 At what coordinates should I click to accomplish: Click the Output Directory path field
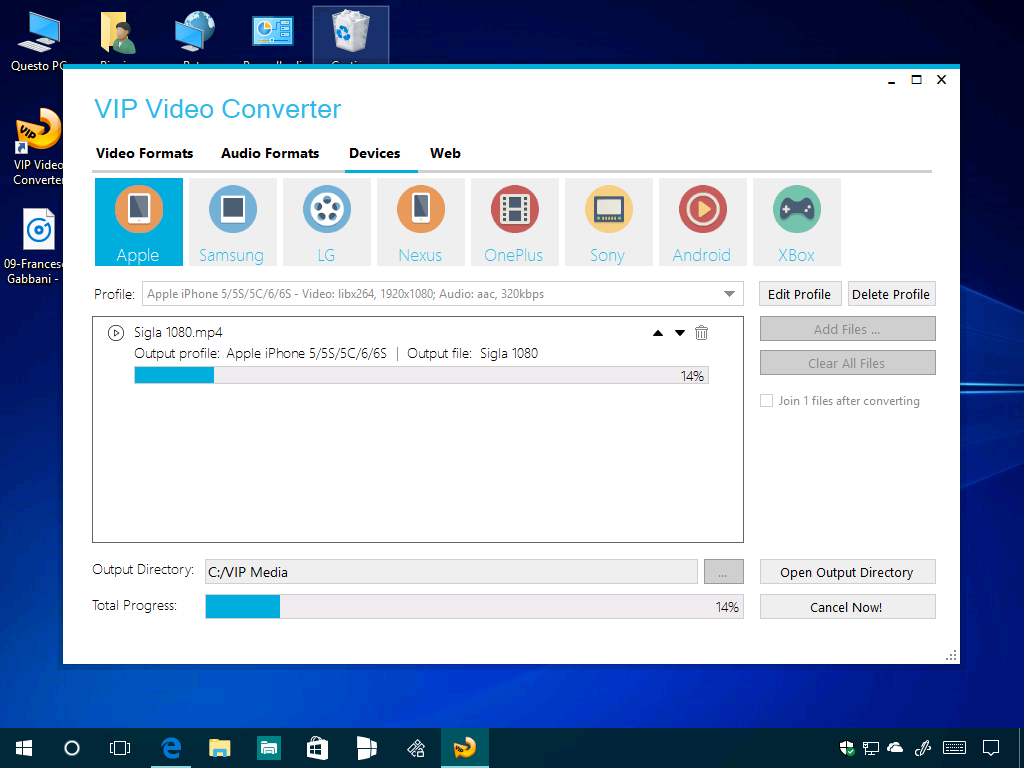click(x=451, y=572)
